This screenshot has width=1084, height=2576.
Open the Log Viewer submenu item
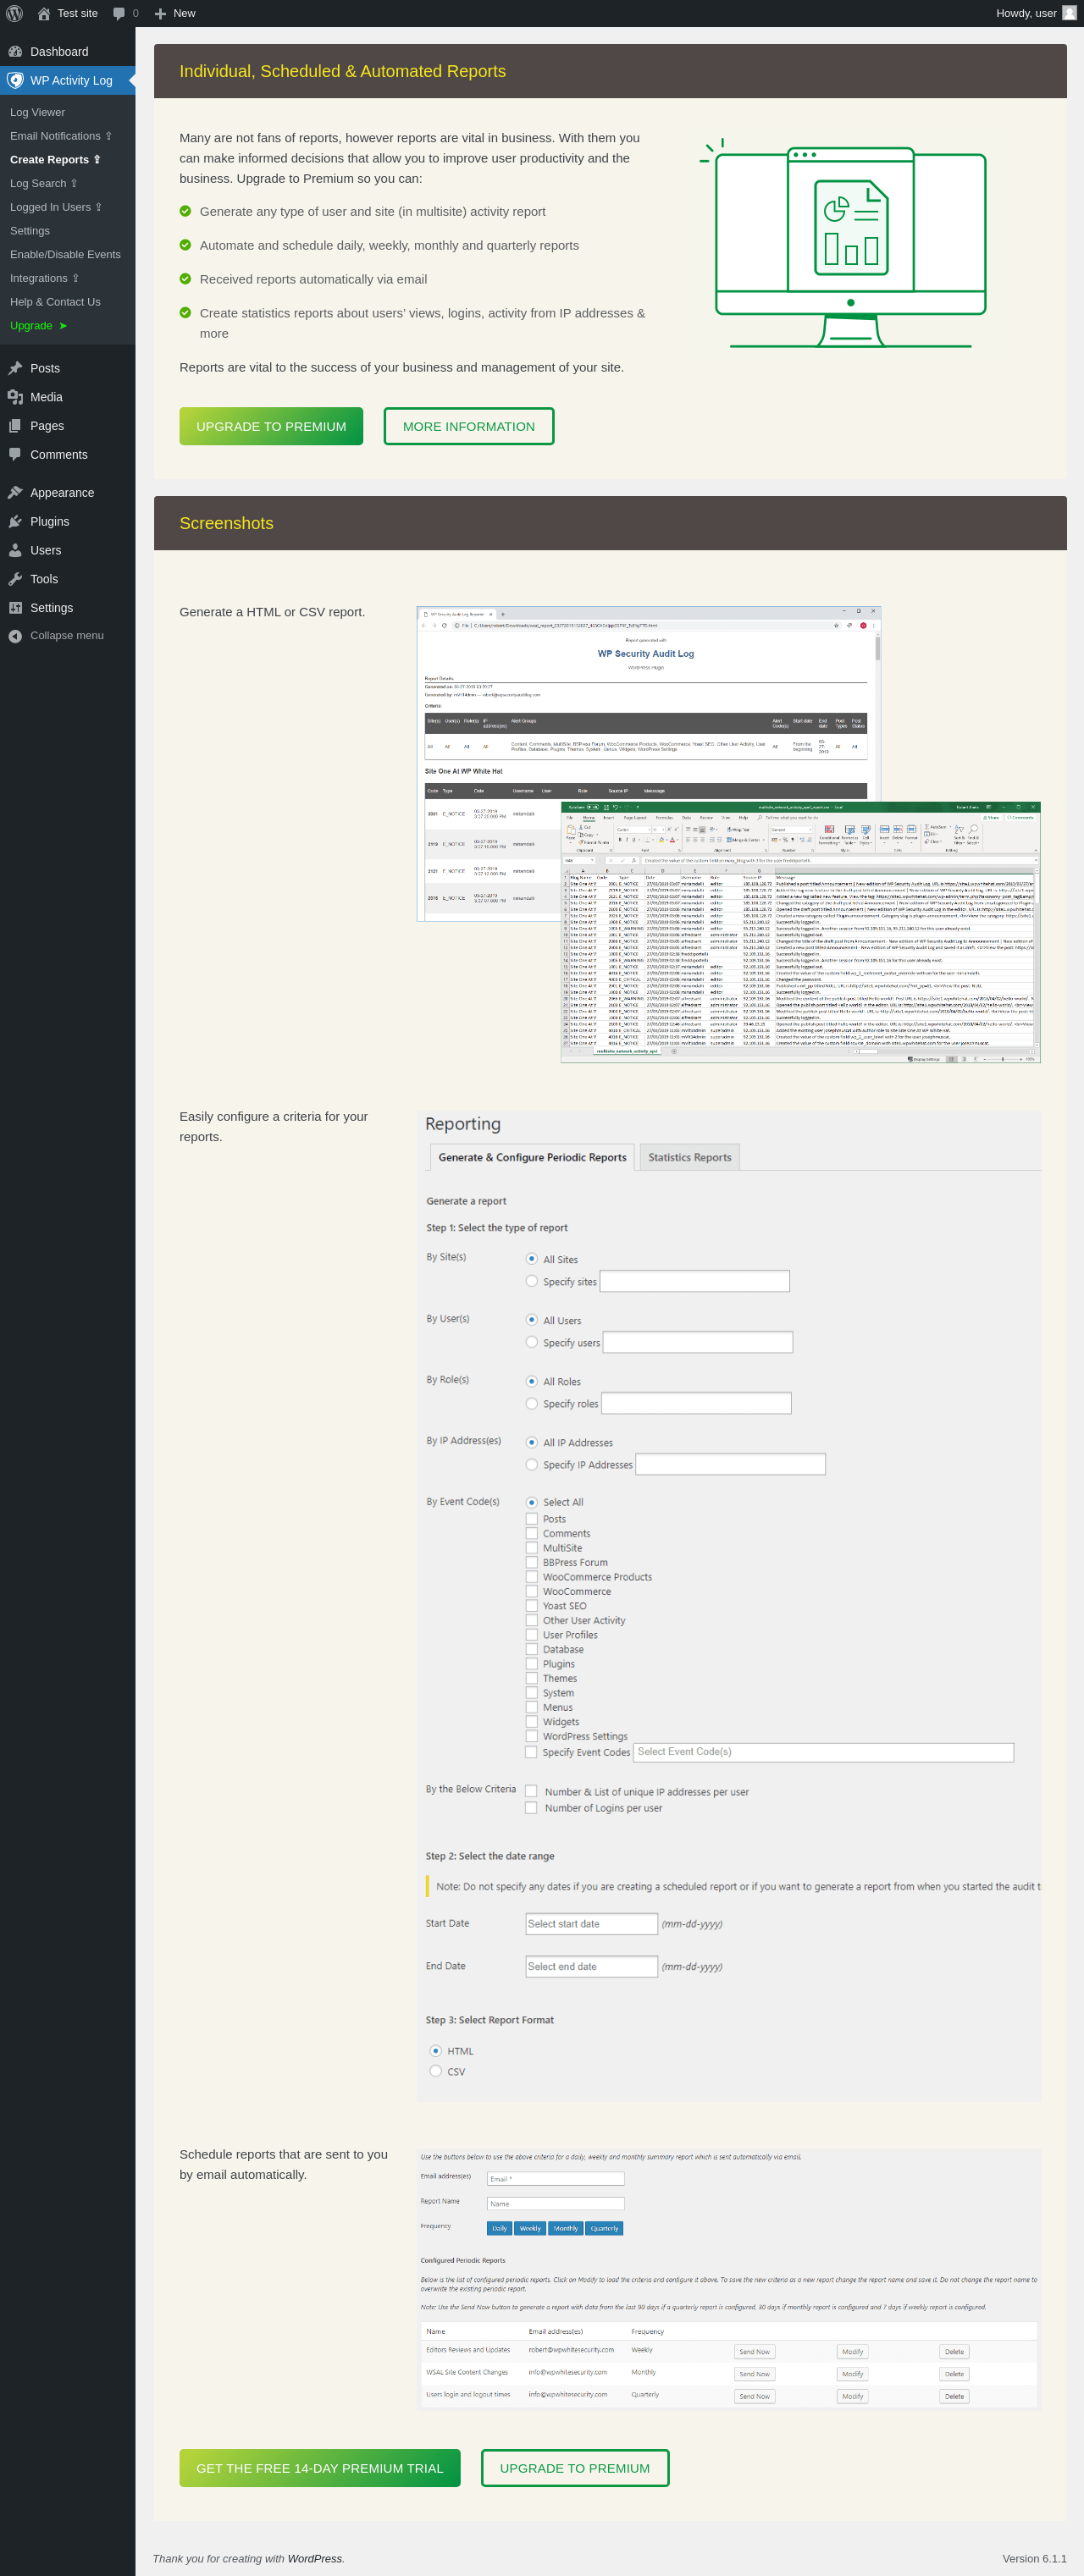(37, 113)
